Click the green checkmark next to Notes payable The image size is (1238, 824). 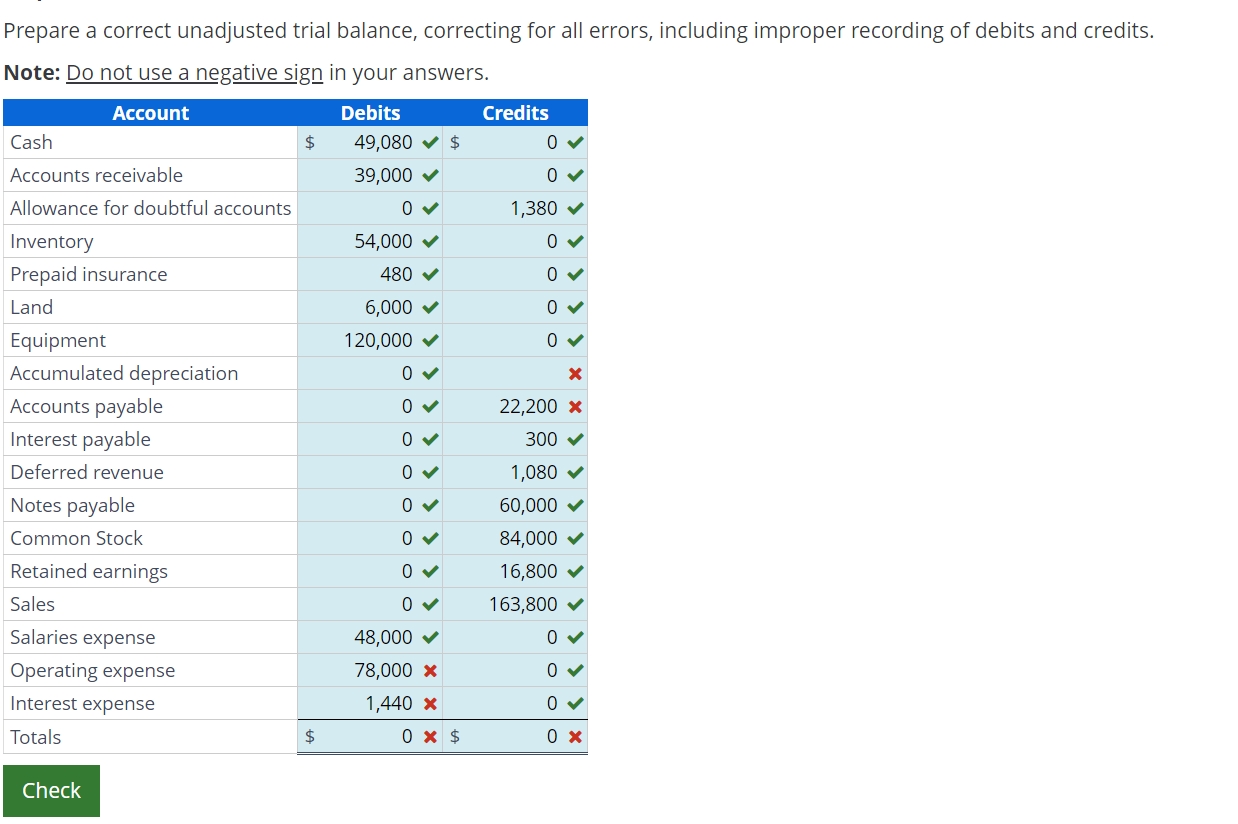click(577, 505)
